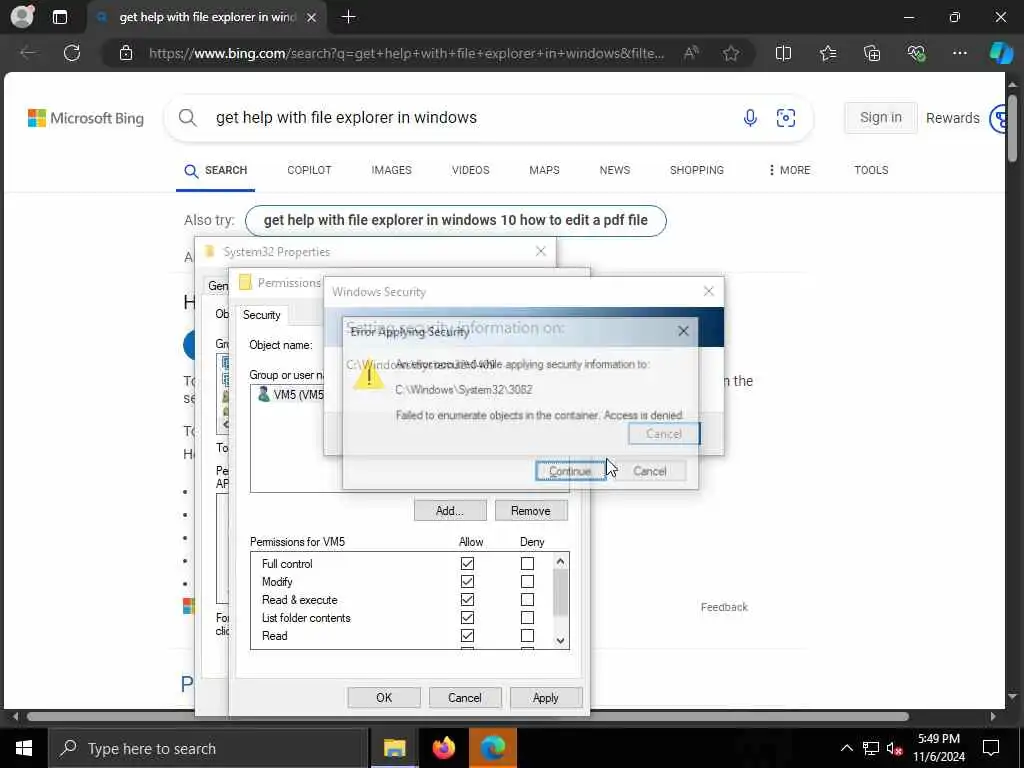Screen dimensions: 1024x768
Task: Click Add in Permissions dialog
Action: (x=449, y=511)
